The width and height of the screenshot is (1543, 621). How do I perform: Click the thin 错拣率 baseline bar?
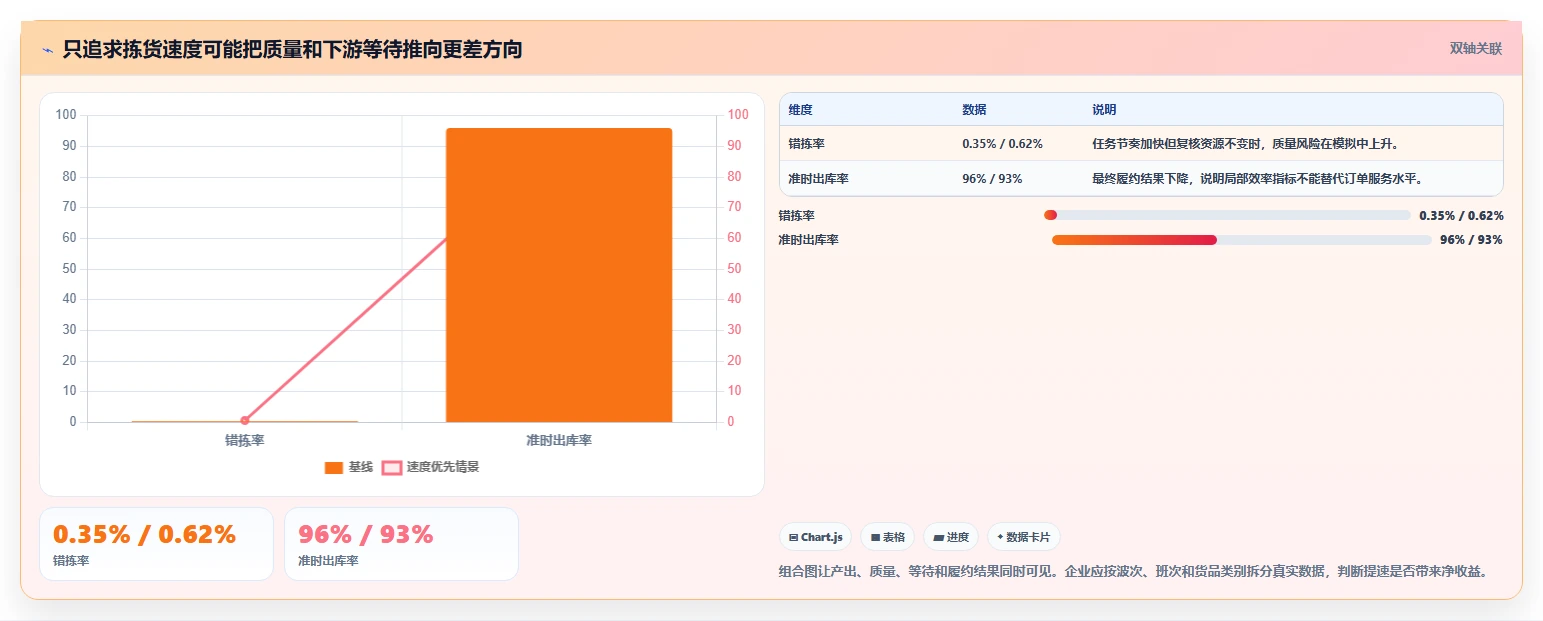(x=245, y=421)
